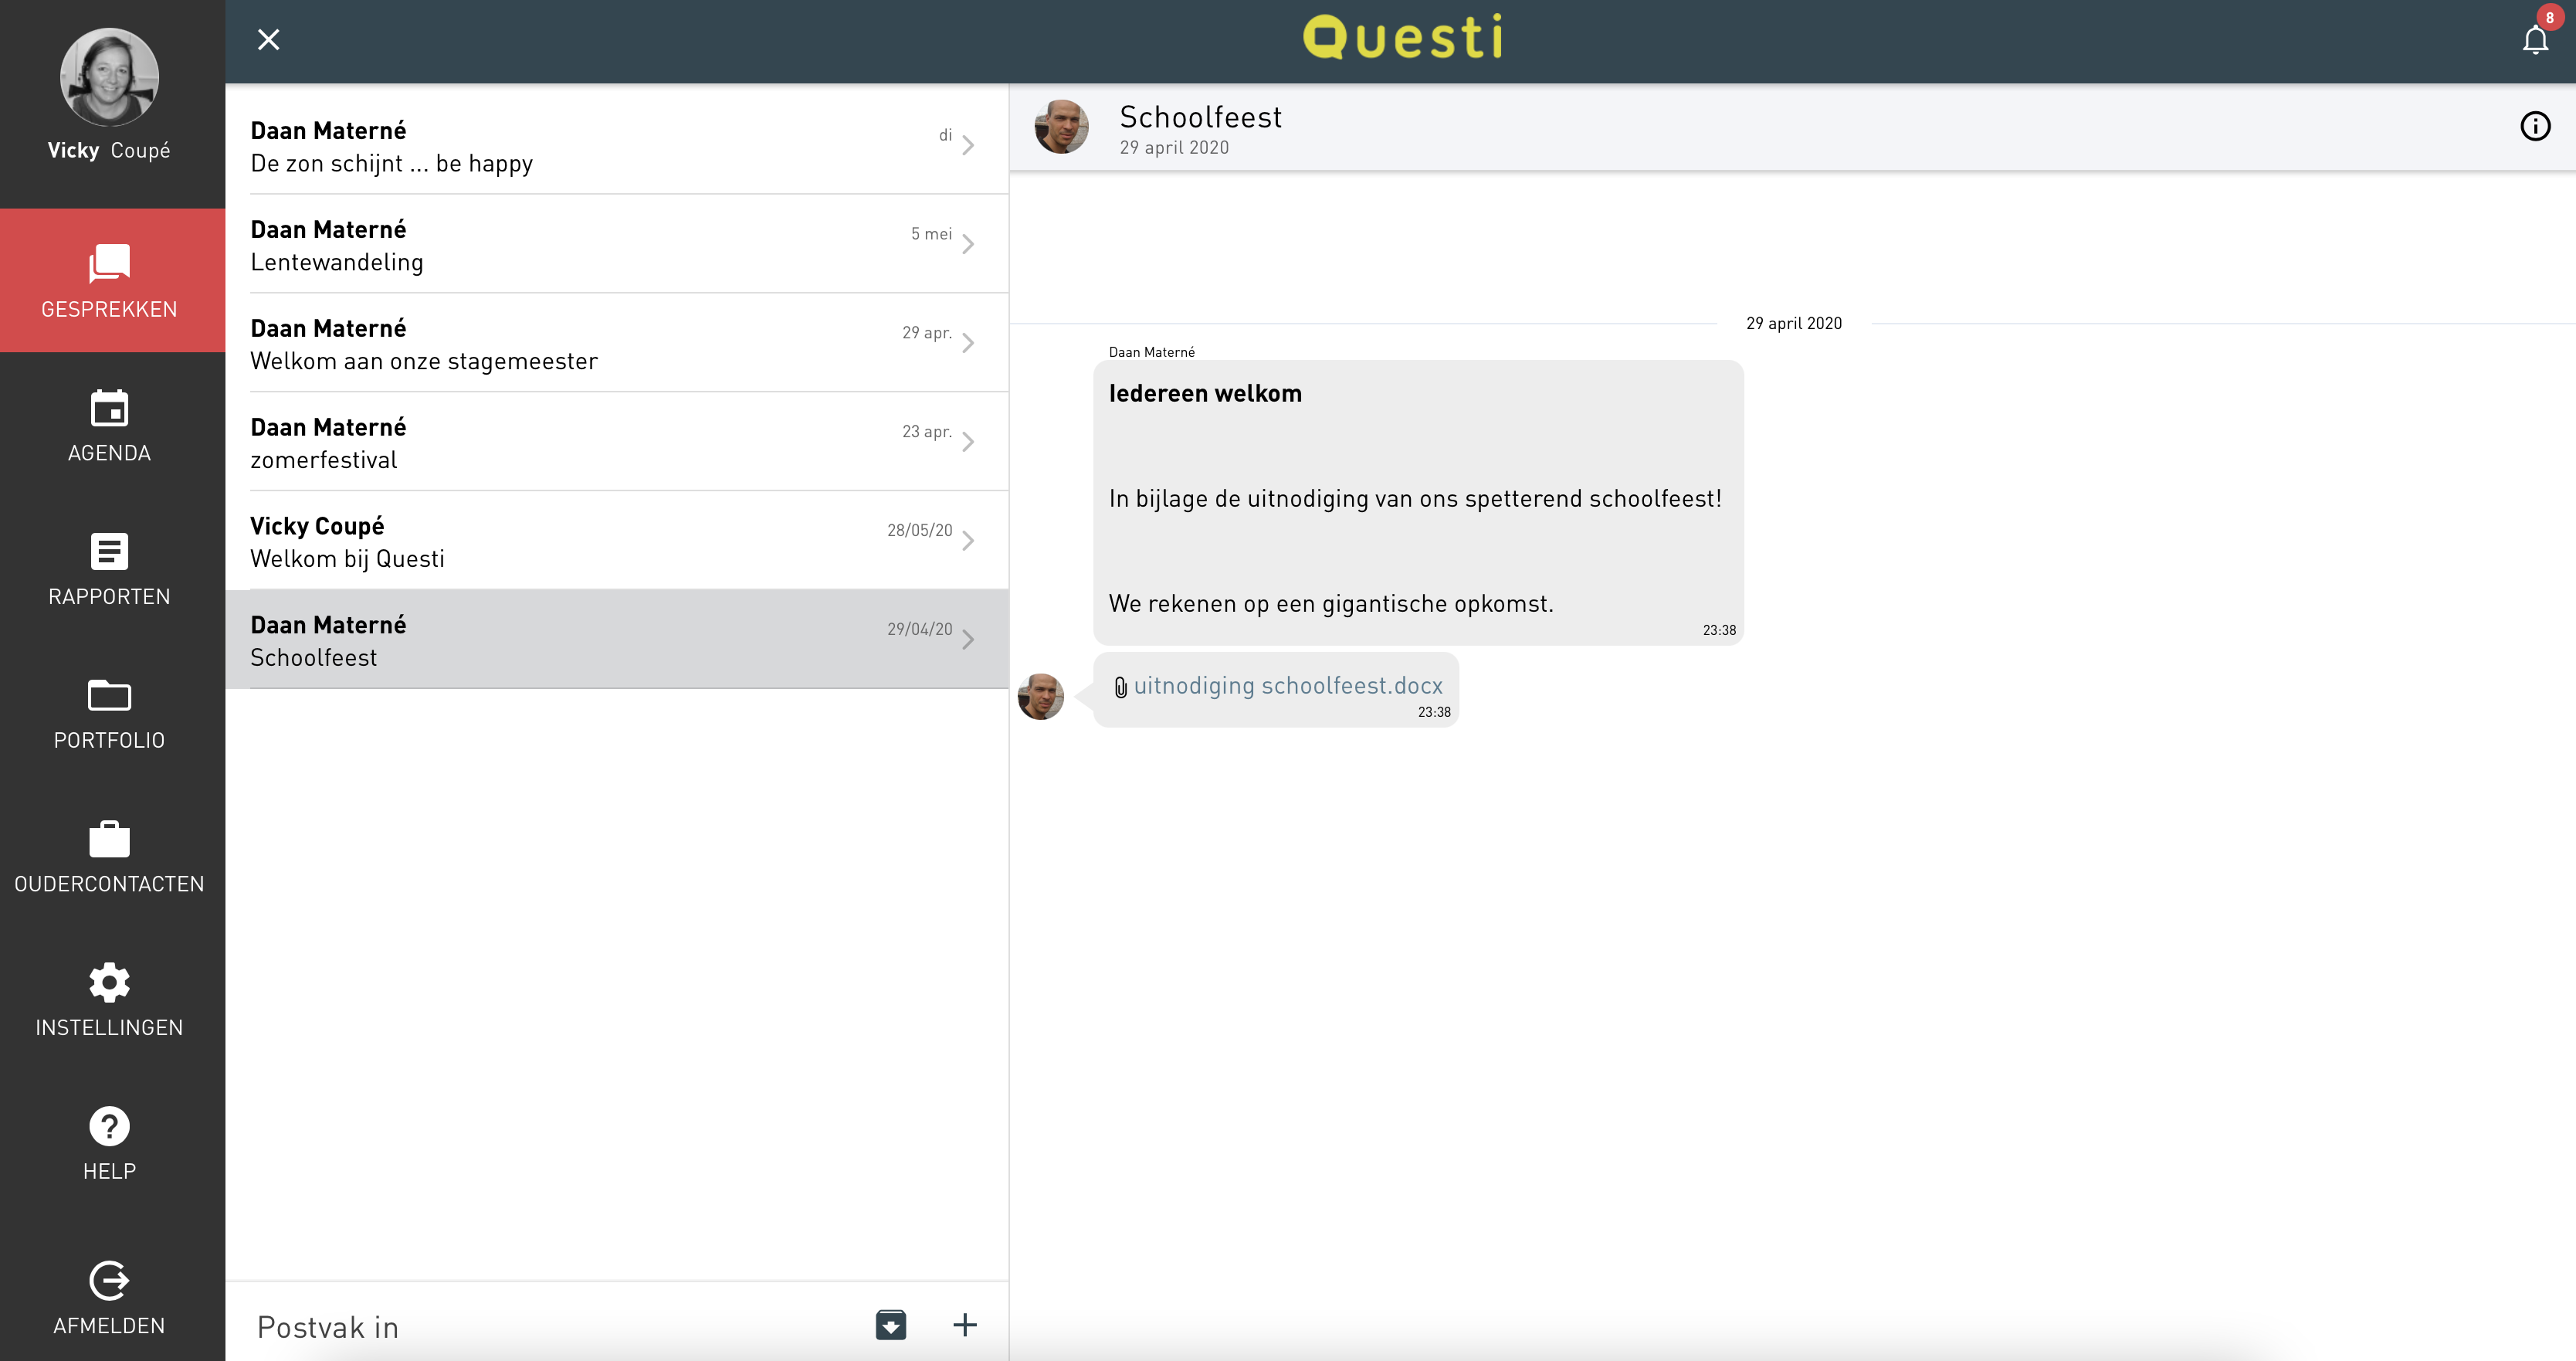Open chevron for Schoolfeest conversation
This screenshot has width=2576, height=1361.
(x=968, y=640)
